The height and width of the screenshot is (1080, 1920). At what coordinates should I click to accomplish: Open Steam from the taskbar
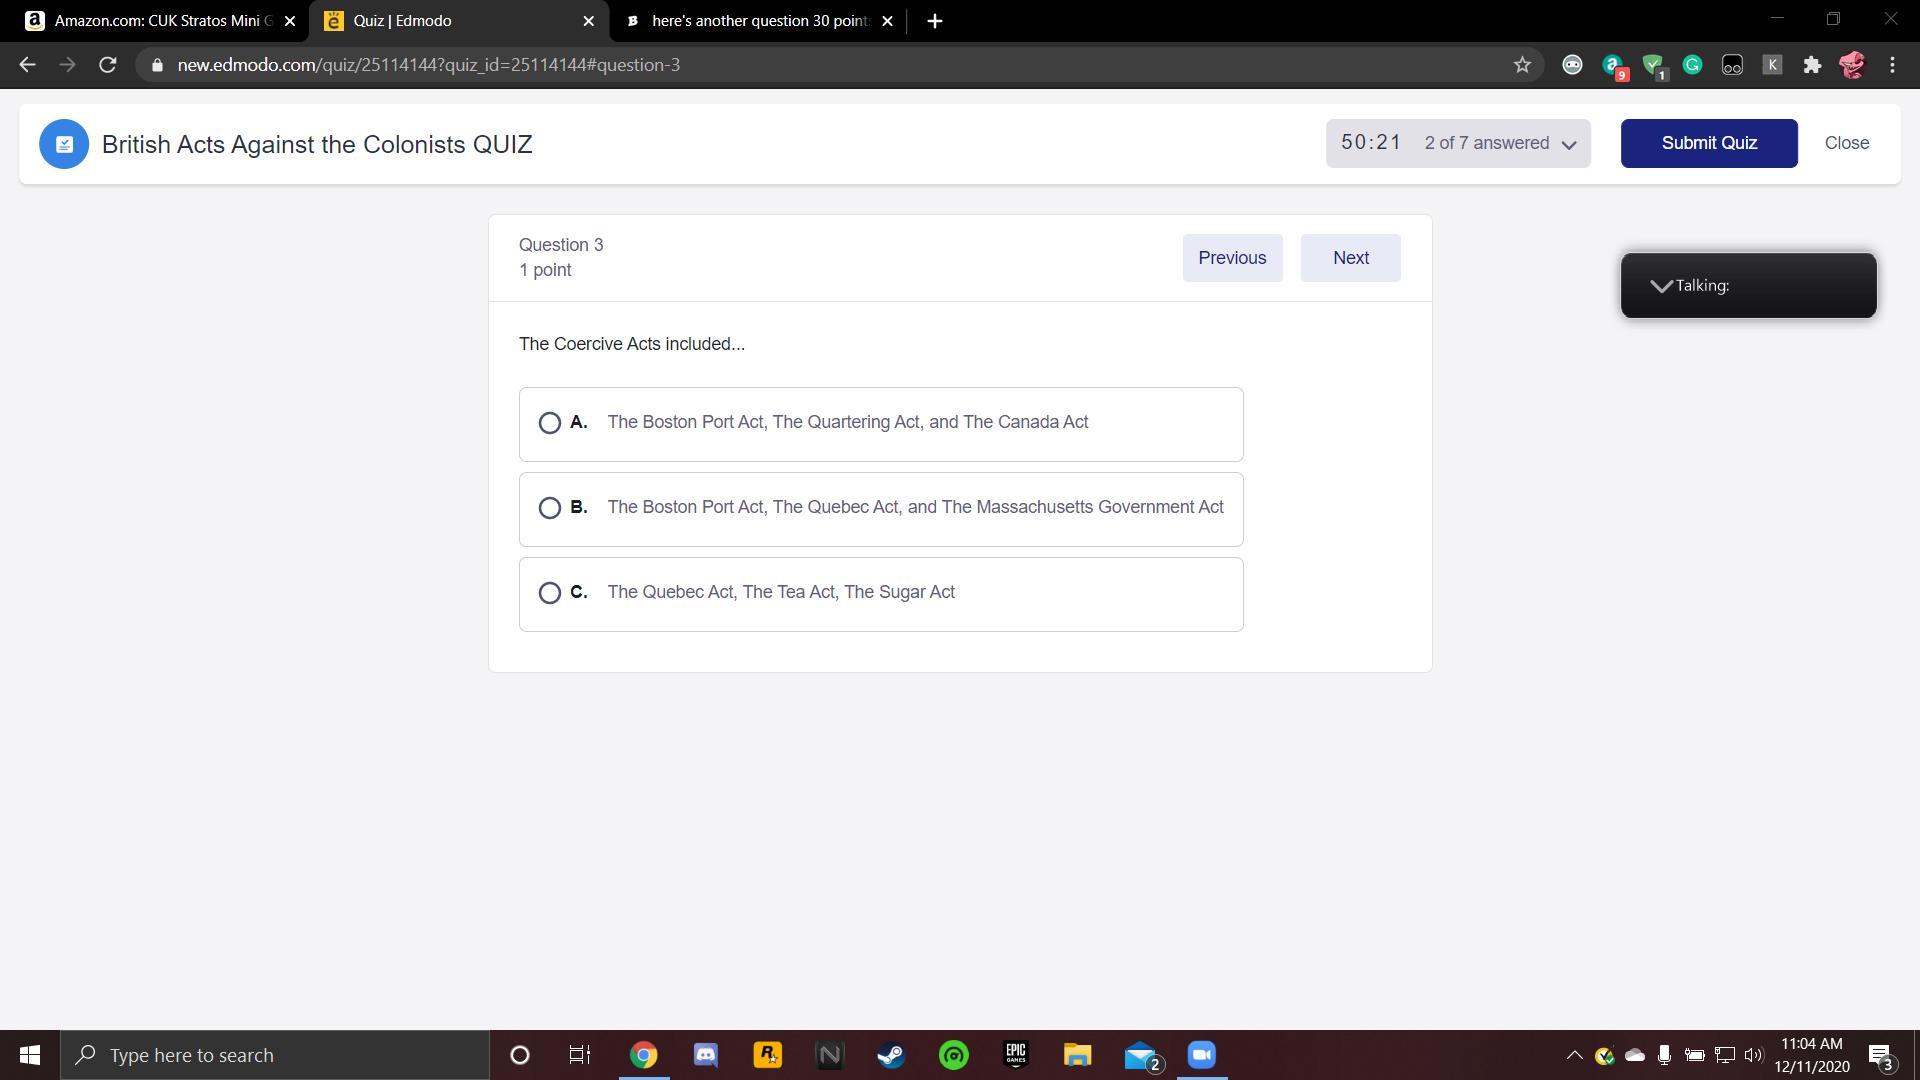click(891, 1055)
